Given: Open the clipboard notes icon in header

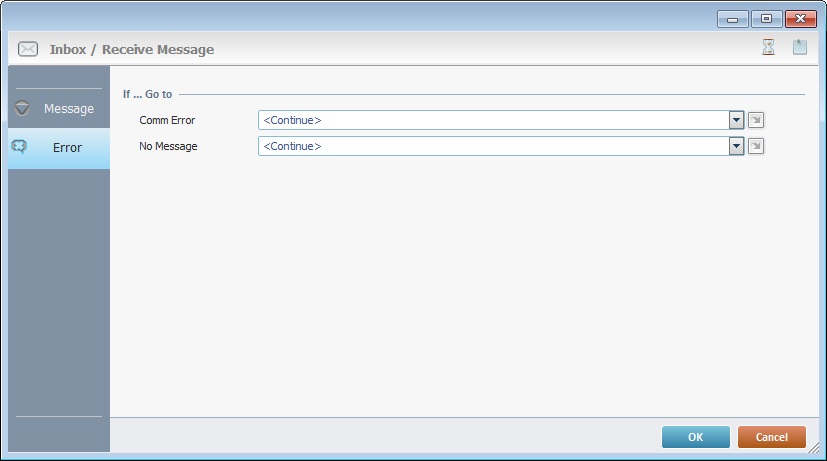Looking at the screenshot, I should tap(800, 47).
